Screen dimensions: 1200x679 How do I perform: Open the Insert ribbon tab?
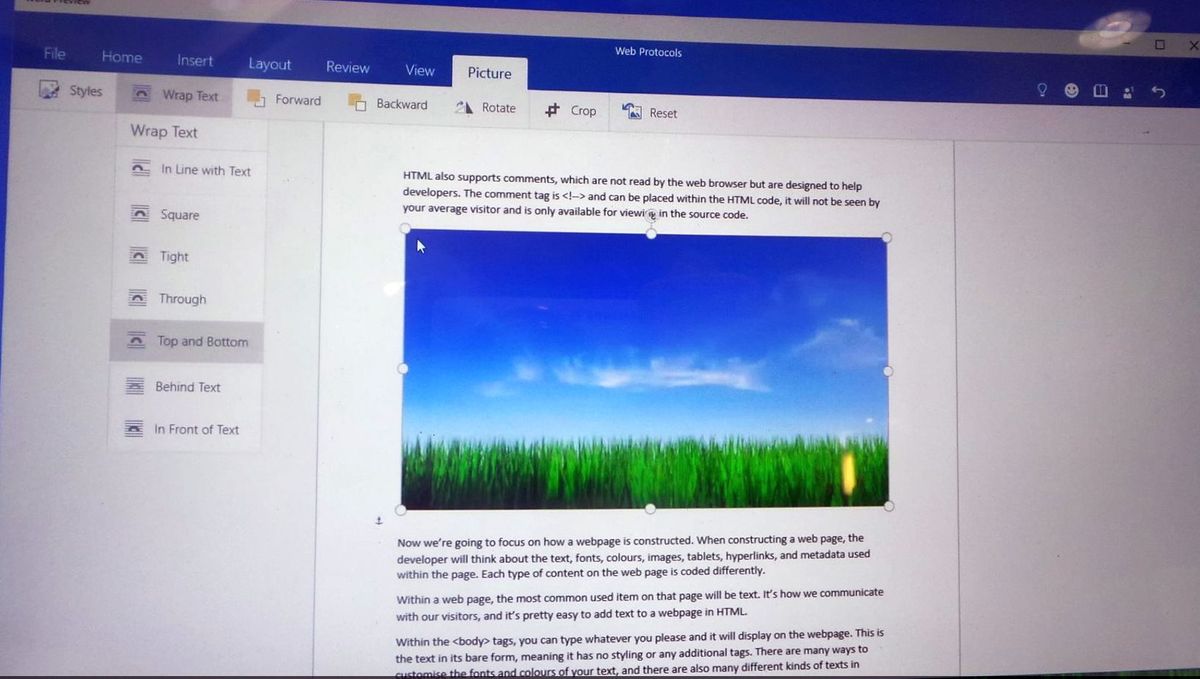coord(194,61)
